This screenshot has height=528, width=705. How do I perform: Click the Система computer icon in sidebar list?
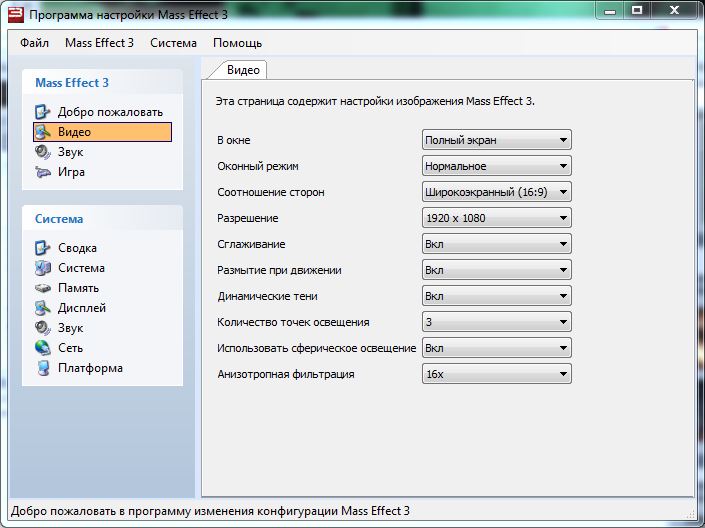(43, 268)
